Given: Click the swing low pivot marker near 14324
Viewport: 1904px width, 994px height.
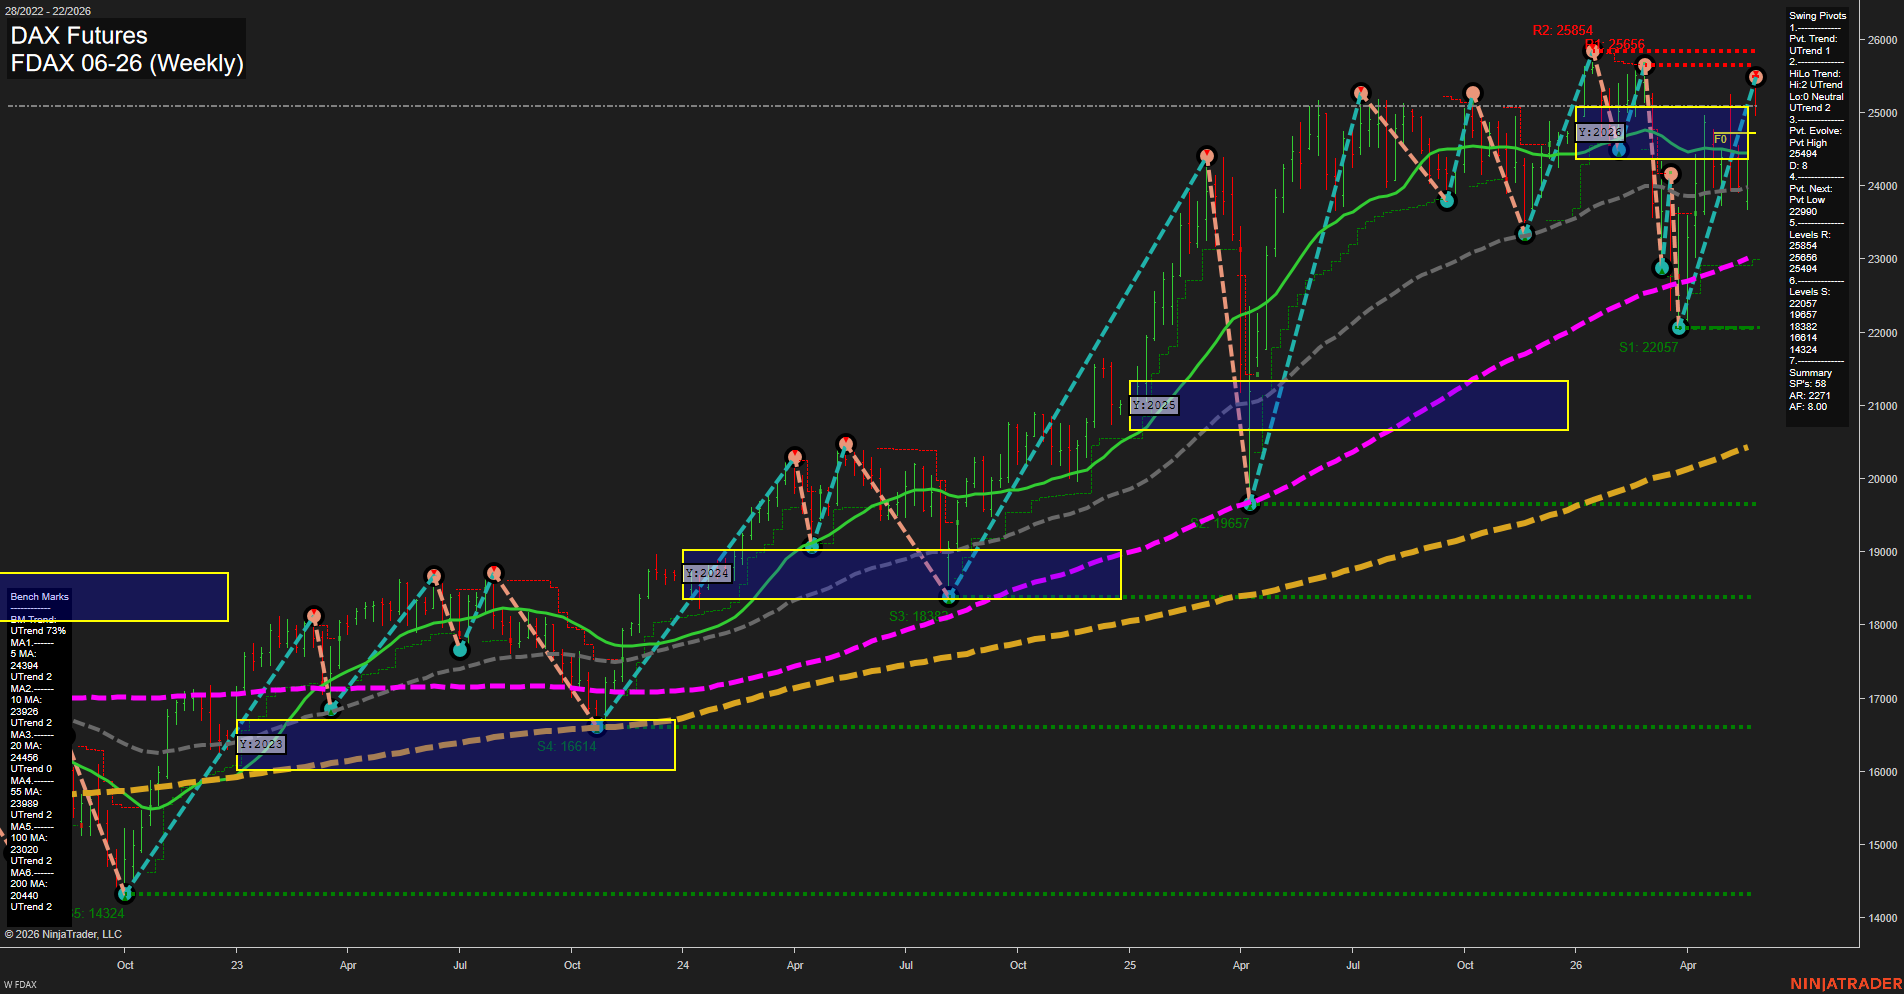Looking at the screenshot, I should click(x=125, y=893).
